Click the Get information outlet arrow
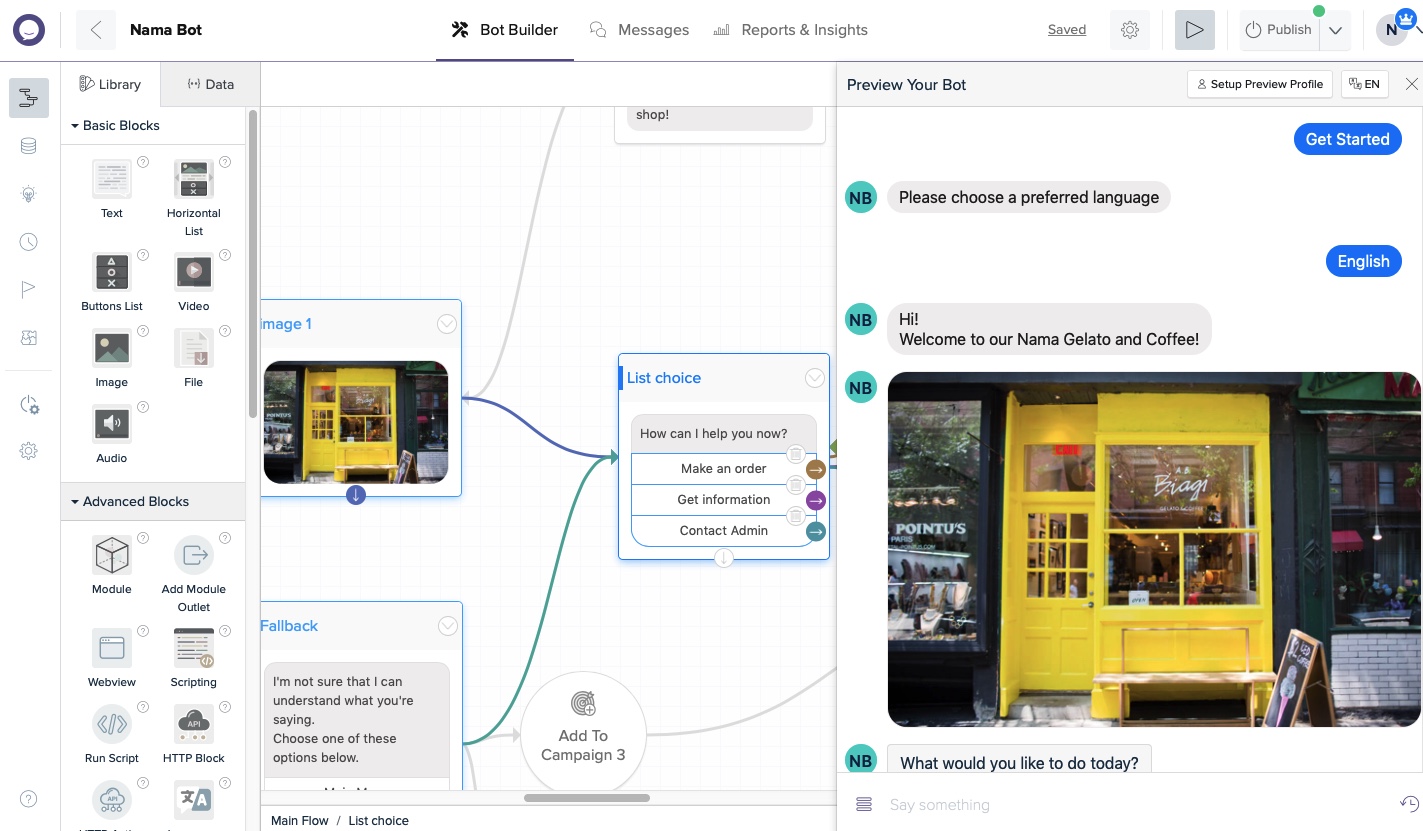Viewport: 1423px width, 831px height. click(x=816, y=500)
